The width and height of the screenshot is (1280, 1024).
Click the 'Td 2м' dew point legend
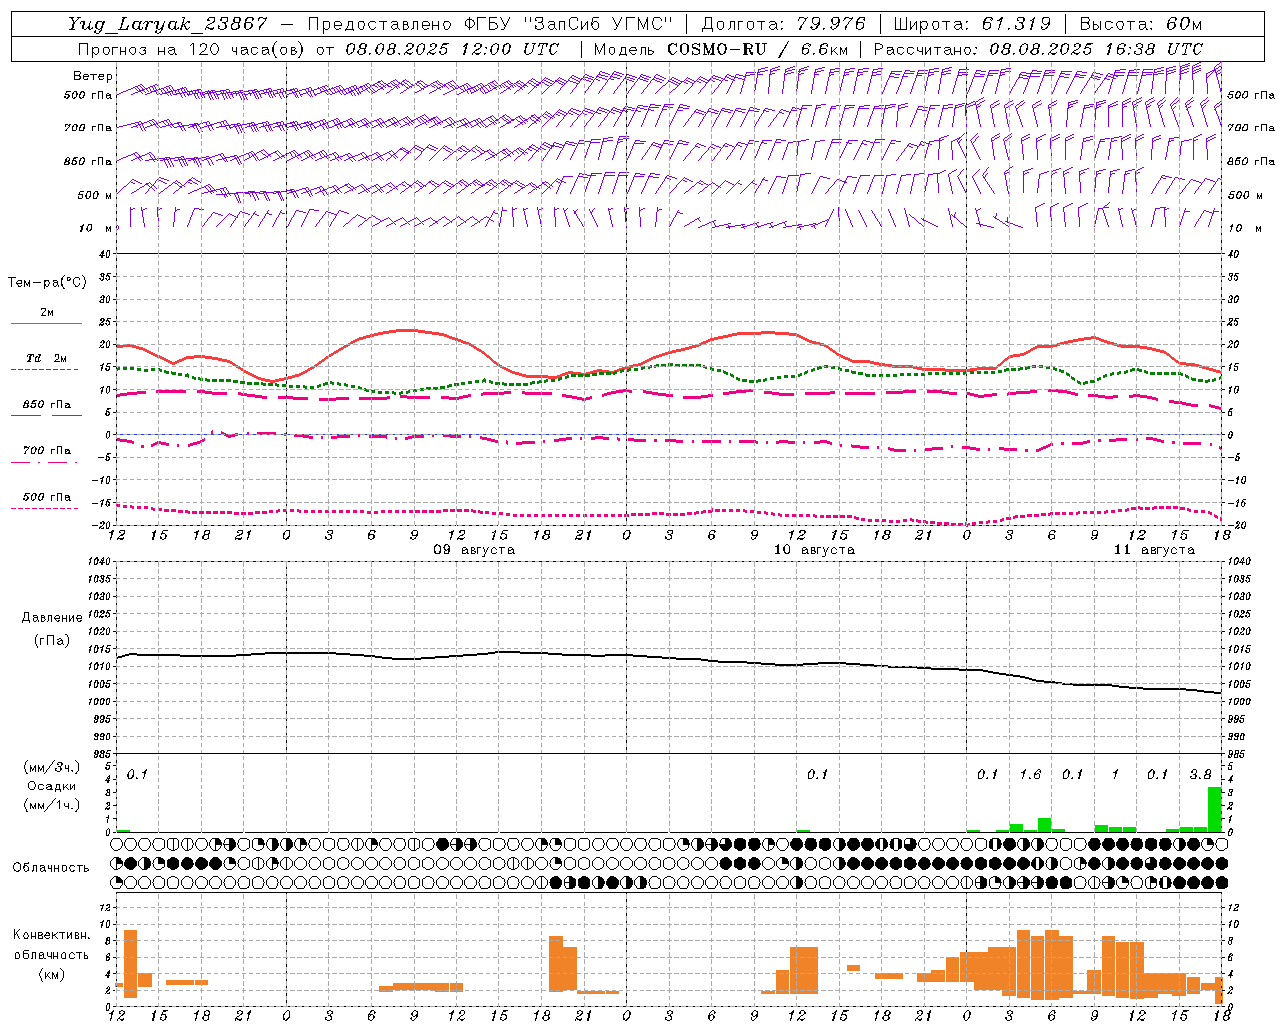(47, 358)
